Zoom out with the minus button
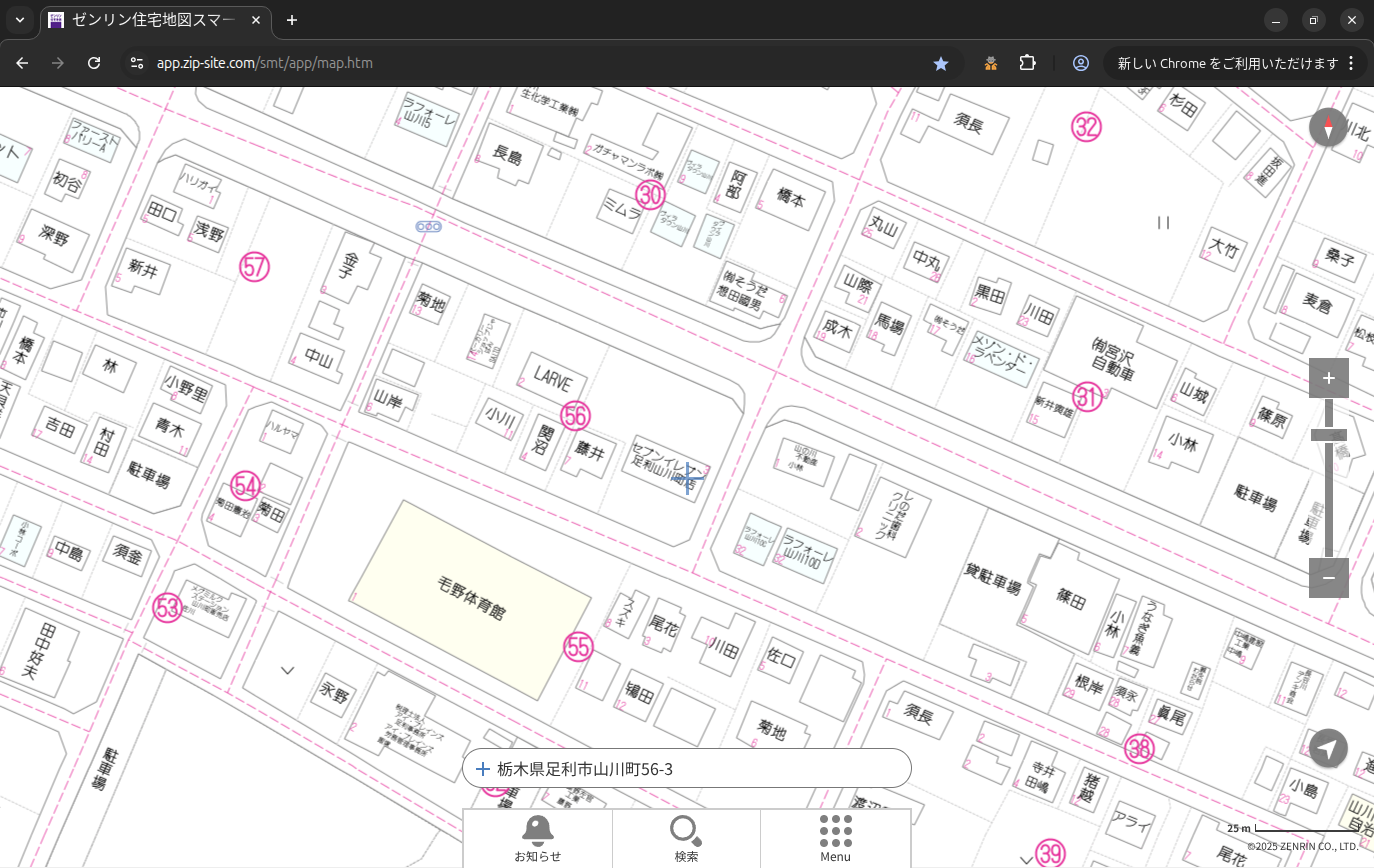 pos(1328,578)
